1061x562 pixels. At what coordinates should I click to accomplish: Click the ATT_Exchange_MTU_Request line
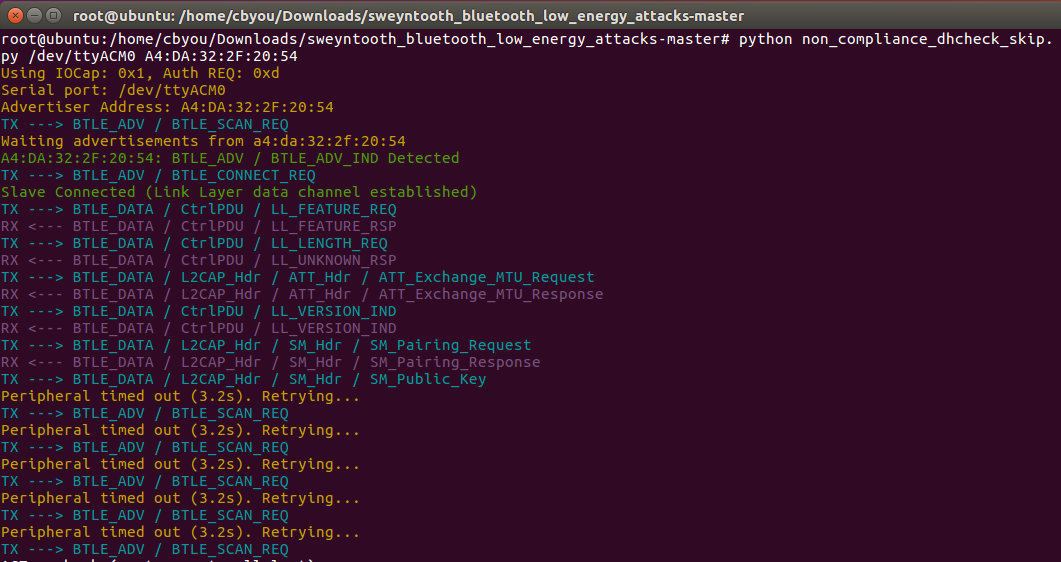(x=297, y=277)
